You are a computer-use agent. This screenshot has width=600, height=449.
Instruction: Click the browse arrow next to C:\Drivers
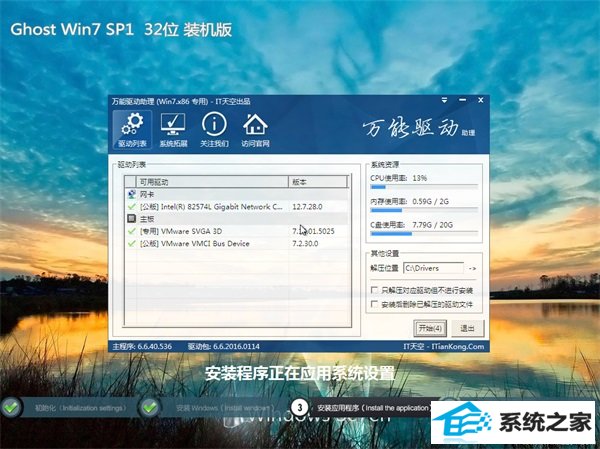click(472, 269)
